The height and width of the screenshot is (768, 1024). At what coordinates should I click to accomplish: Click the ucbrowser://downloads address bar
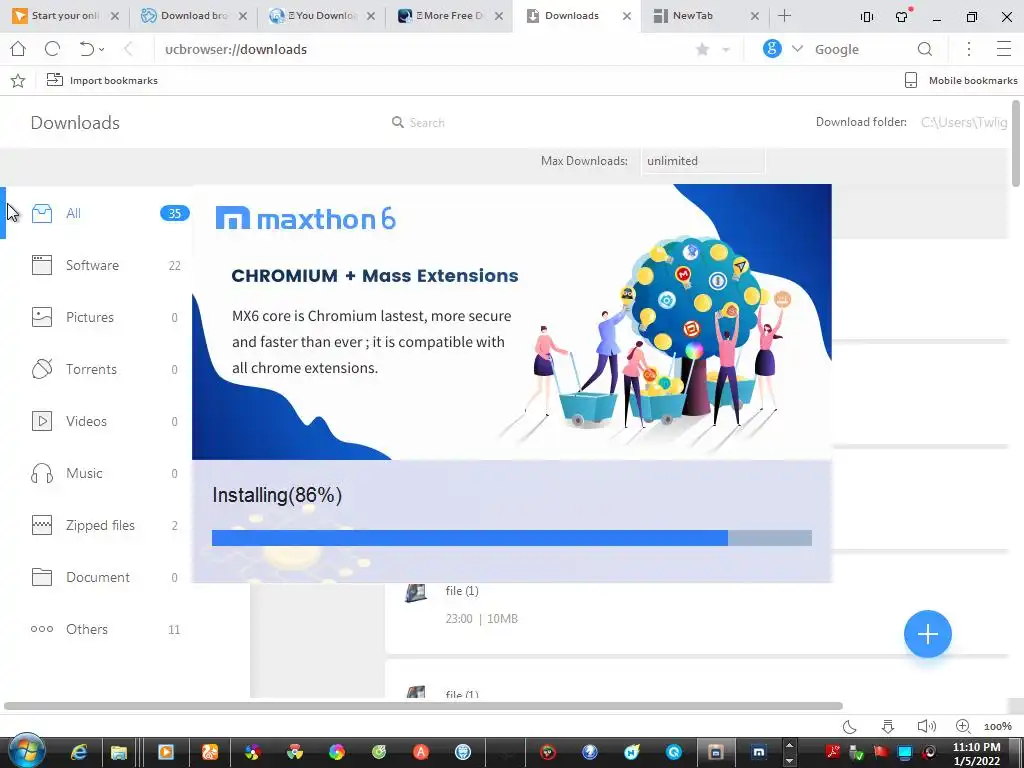click(418, 49)
